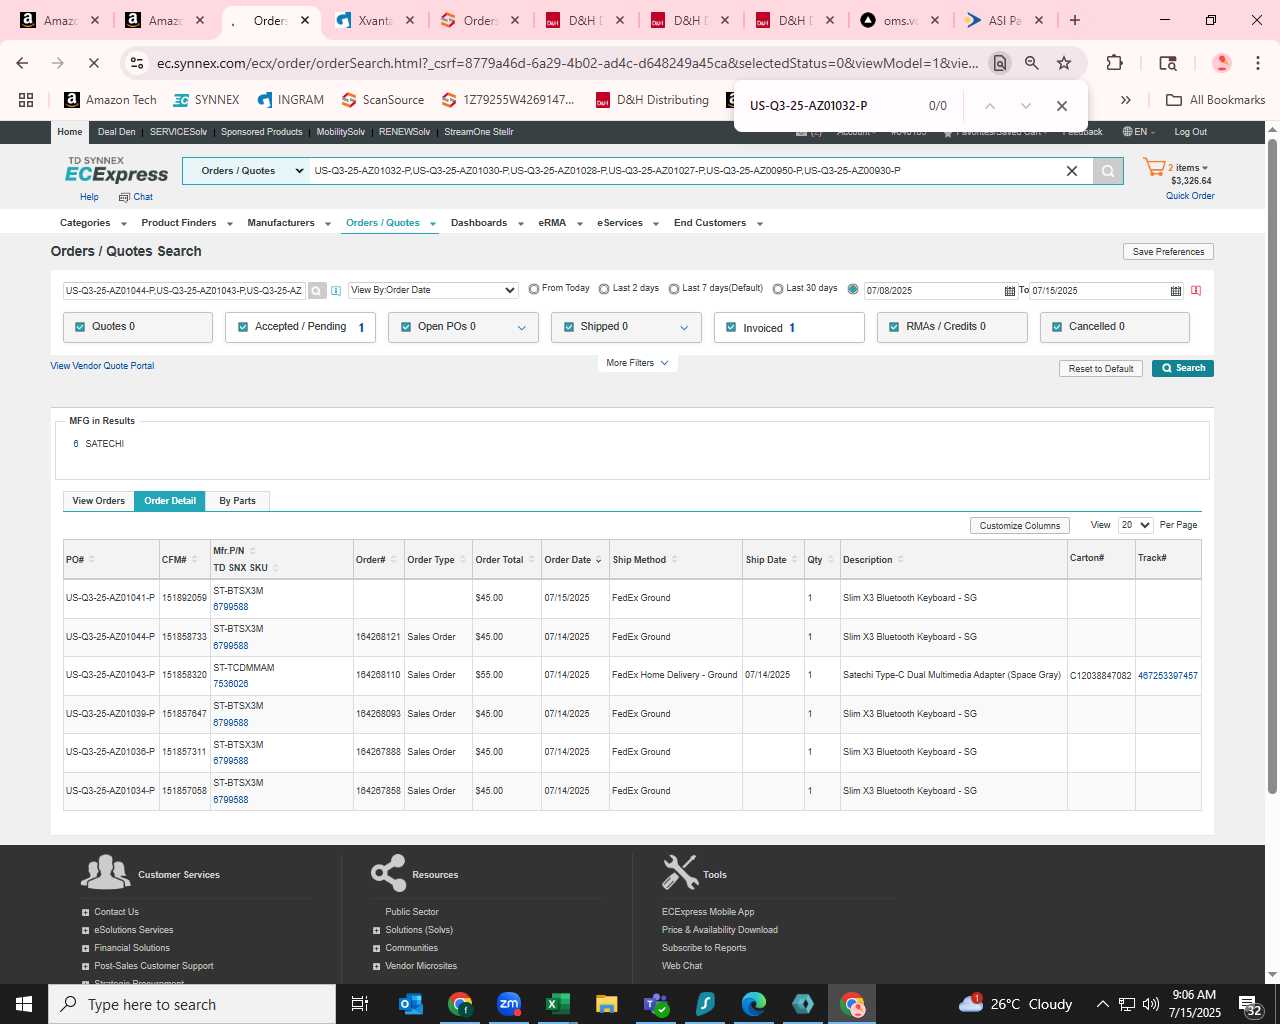The width and height of the screenshot is (1280, 1024).
Task: Open the Per Page view count dropdown
Action: (1136, 525)
